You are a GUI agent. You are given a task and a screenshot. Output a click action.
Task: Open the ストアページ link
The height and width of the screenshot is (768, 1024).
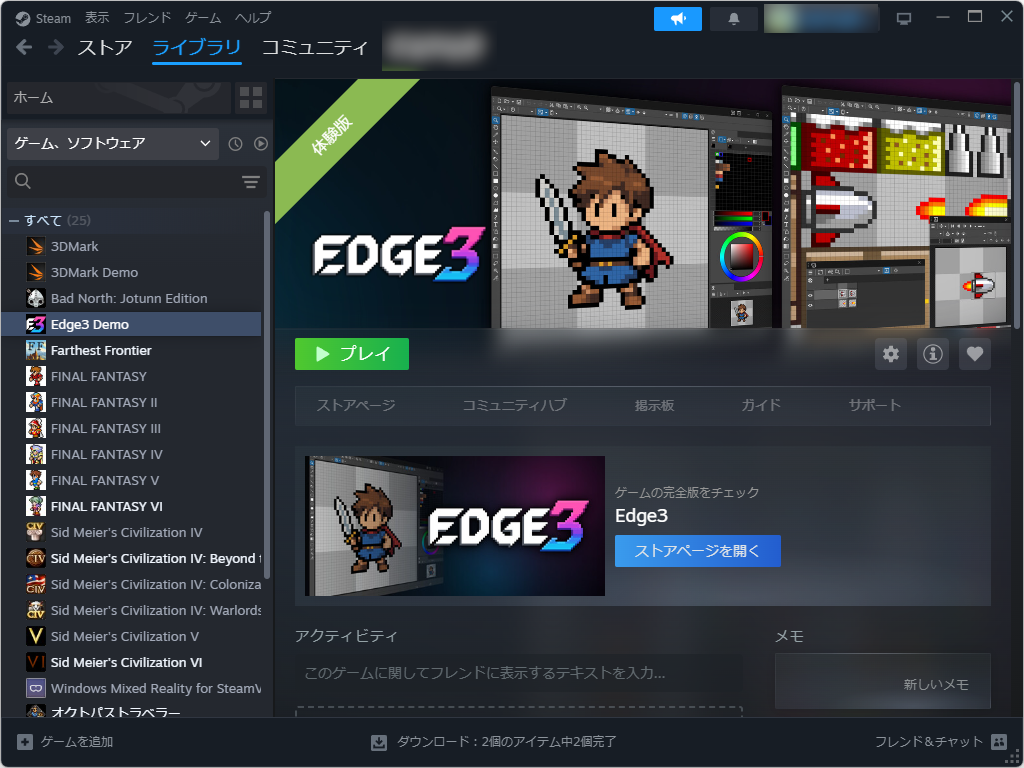356,406
